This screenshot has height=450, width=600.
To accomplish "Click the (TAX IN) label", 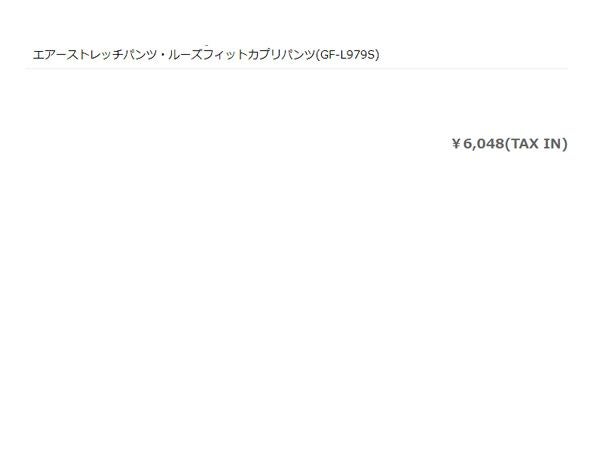I will point(536,144).
